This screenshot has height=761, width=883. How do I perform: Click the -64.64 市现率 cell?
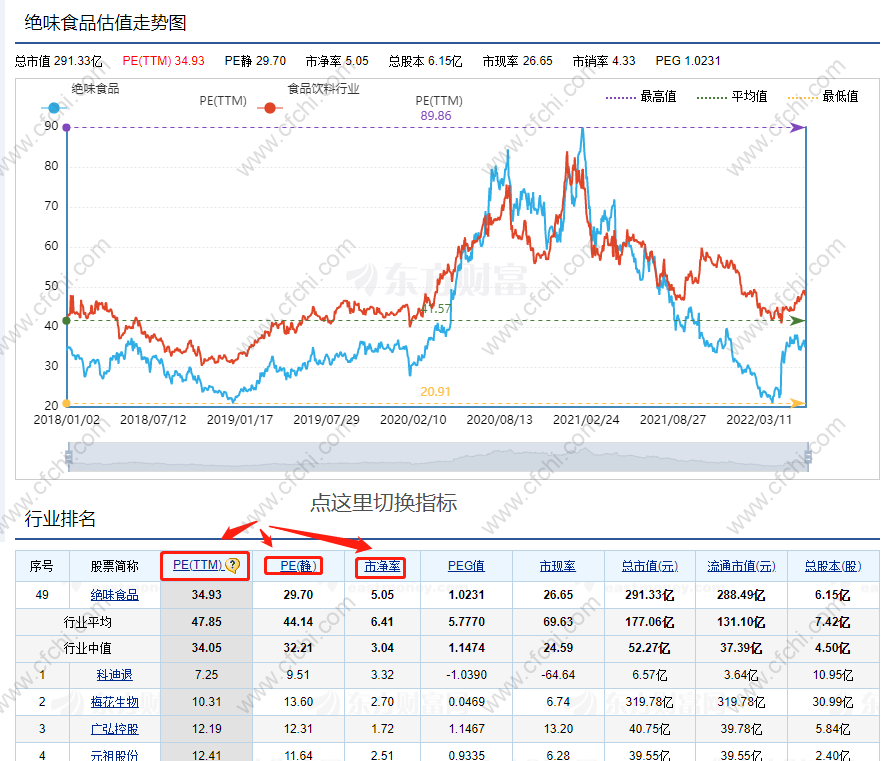click(x=558, y=675)
